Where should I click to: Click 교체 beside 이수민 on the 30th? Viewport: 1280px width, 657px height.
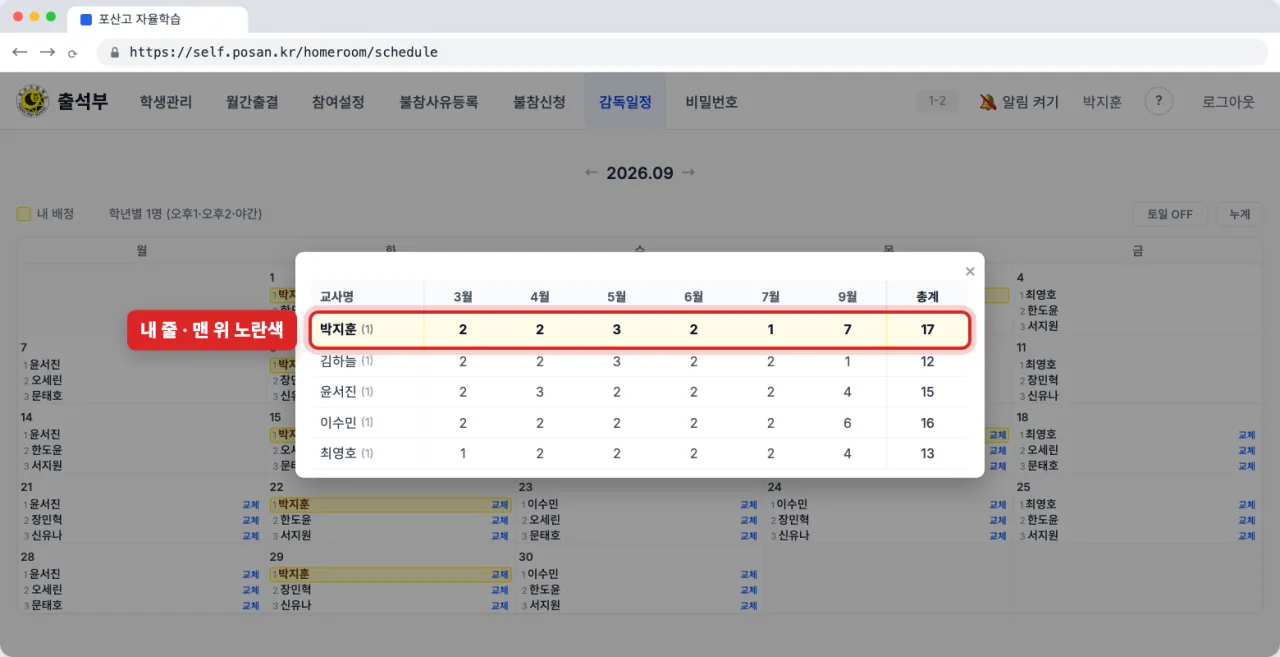point(748,575)
